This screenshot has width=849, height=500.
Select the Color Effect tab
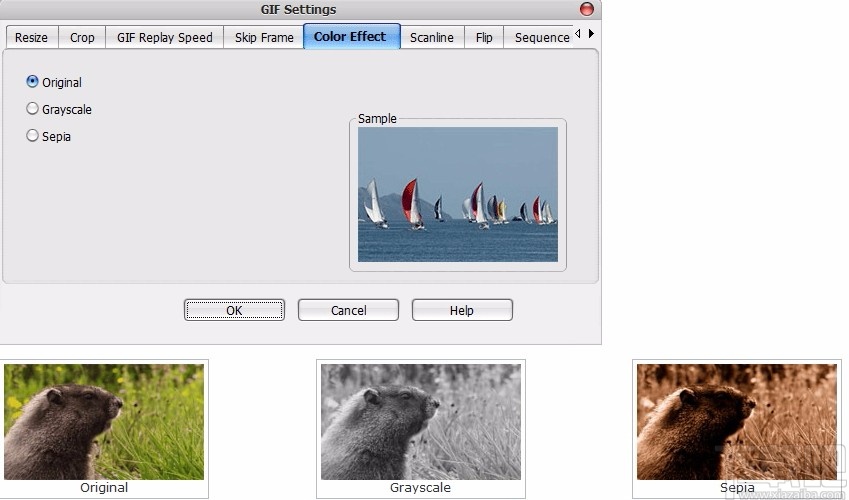coord(351,36)
